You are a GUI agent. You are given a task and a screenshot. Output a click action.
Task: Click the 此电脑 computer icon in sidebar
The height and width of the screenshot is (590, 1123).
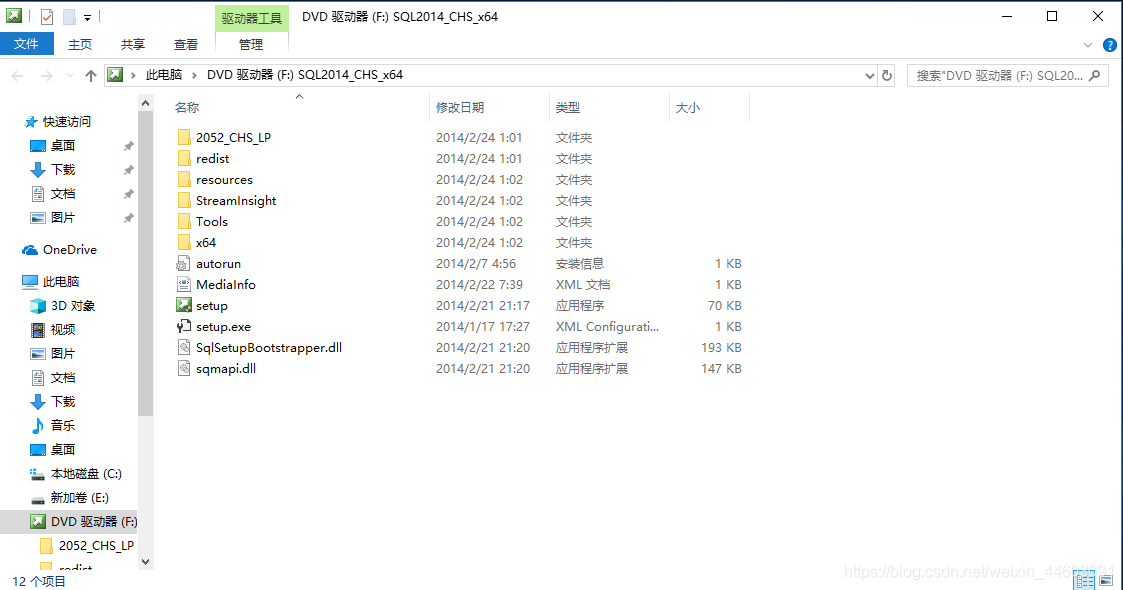tap(30, 281)
